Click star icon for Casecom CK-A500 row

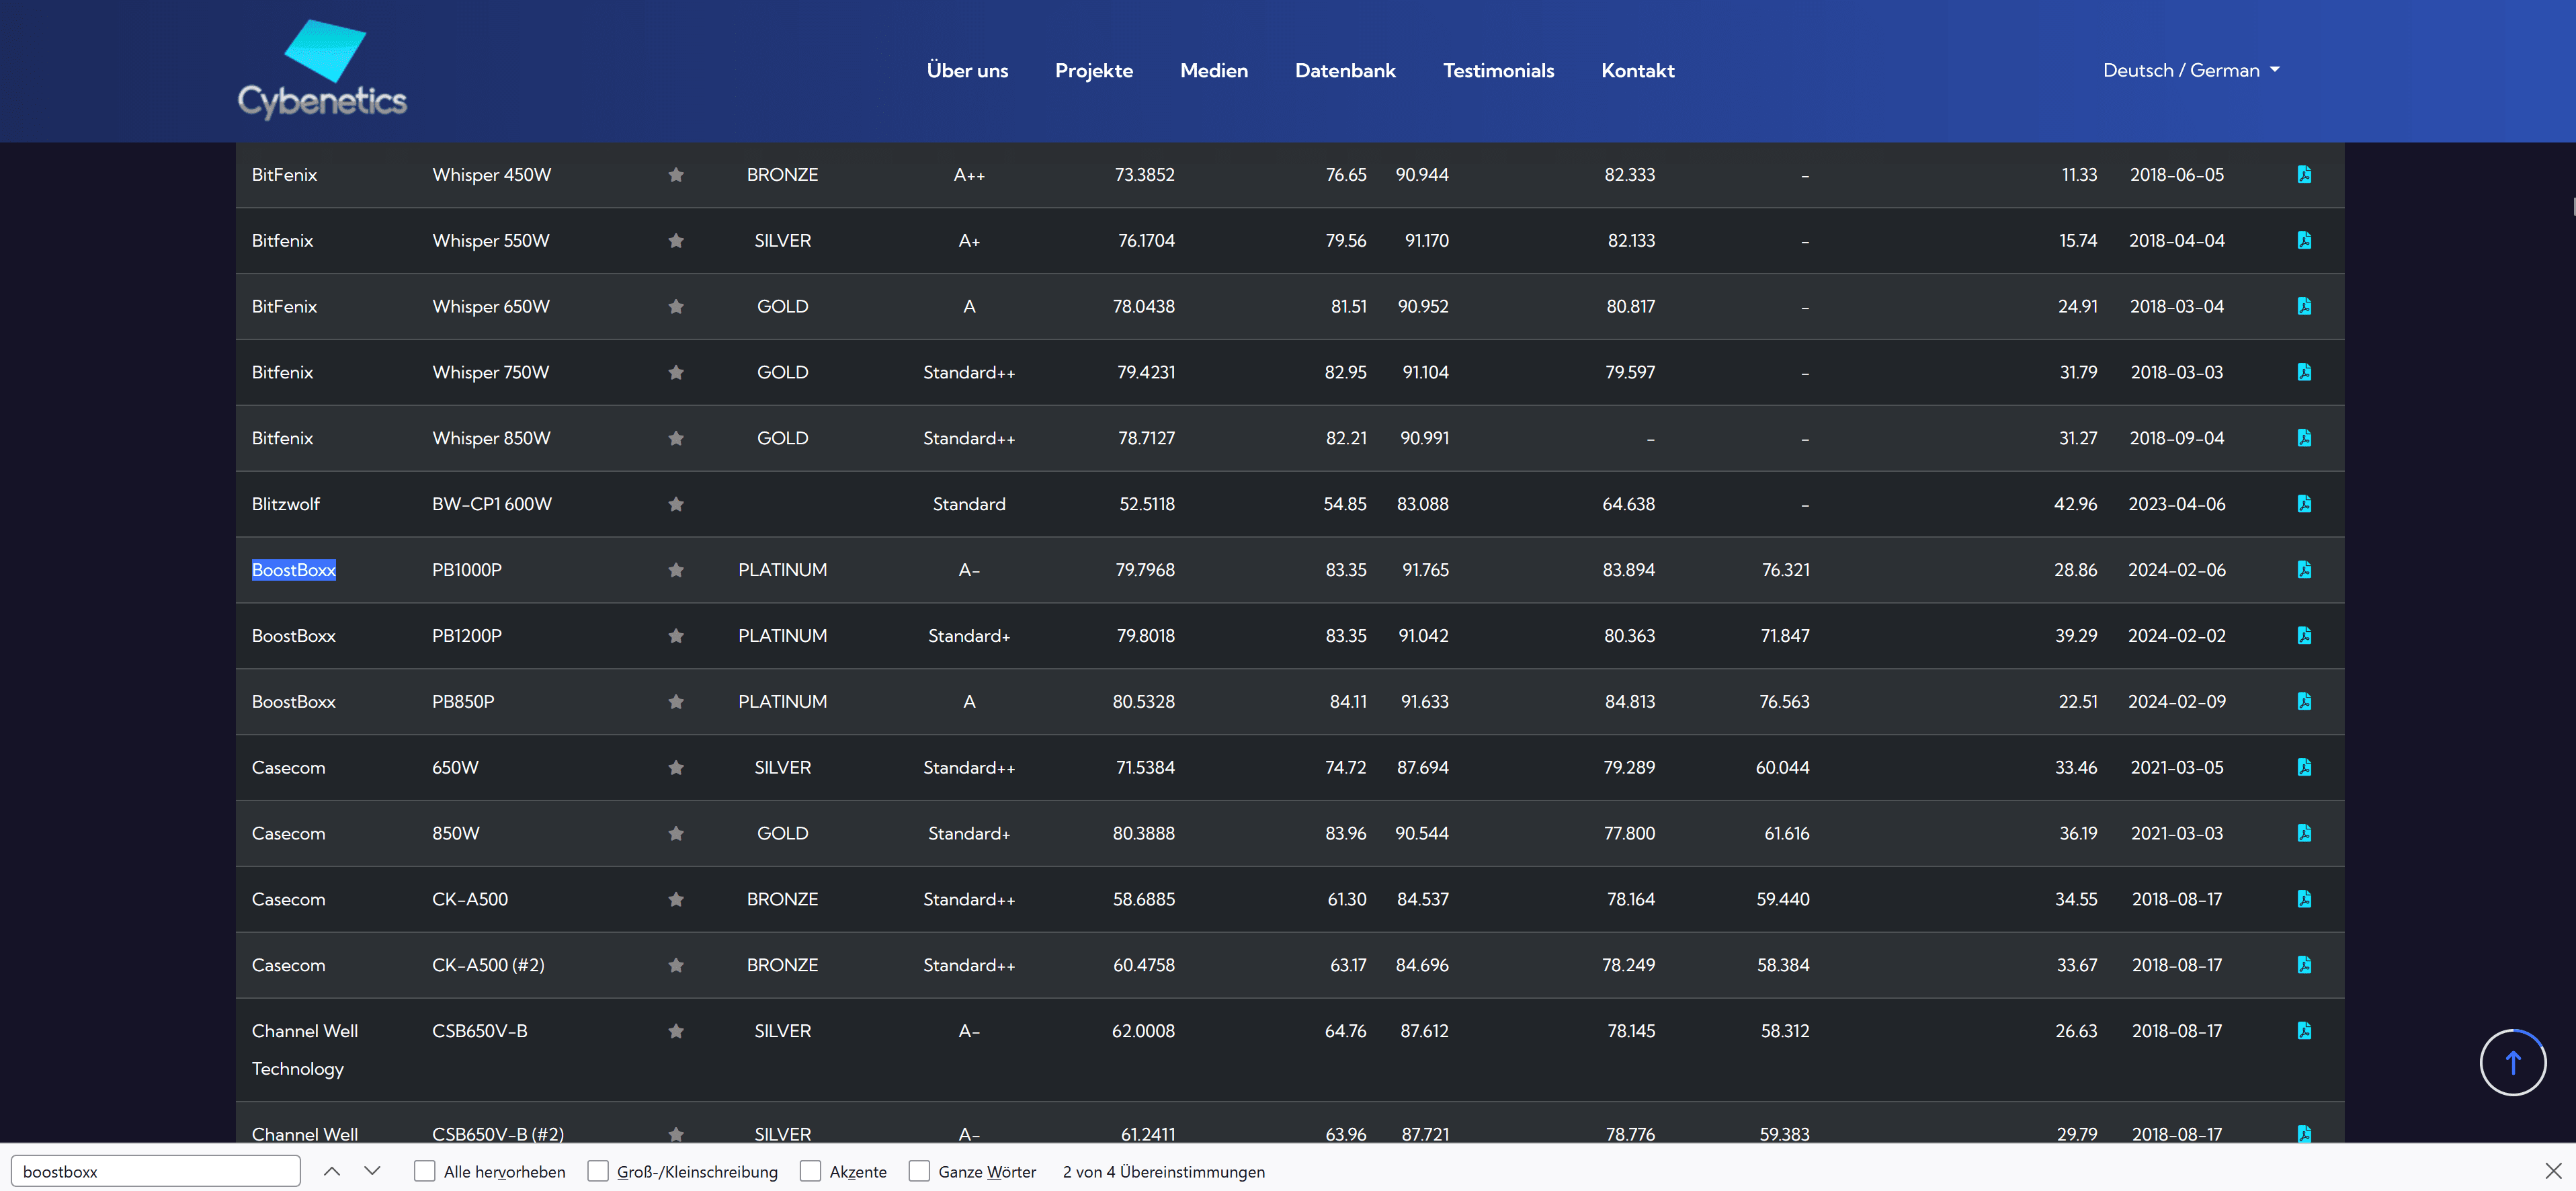(x=676, y=899)
